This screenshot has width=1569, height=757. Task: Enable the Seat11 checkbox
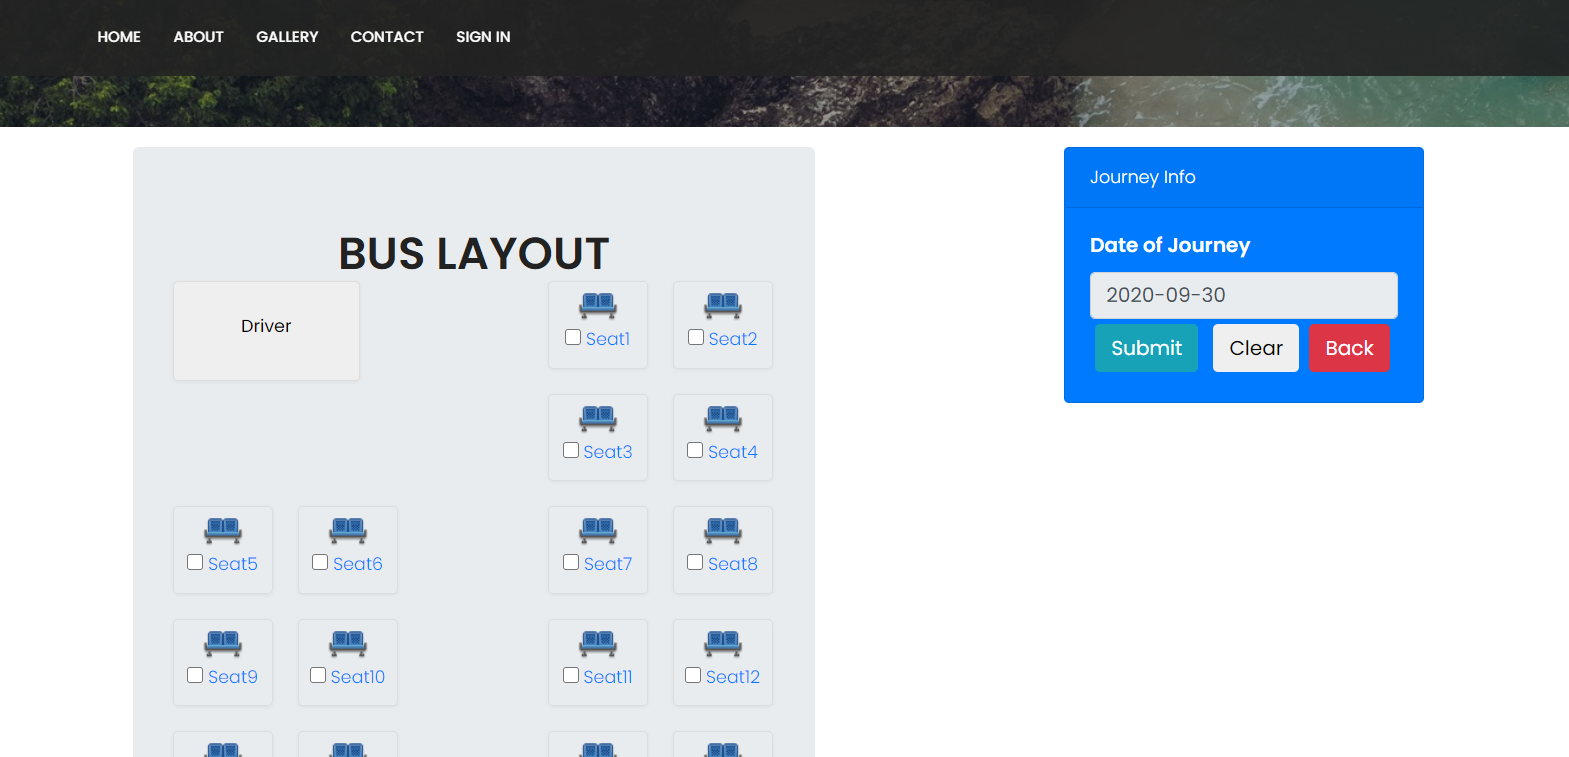point(571,675)
